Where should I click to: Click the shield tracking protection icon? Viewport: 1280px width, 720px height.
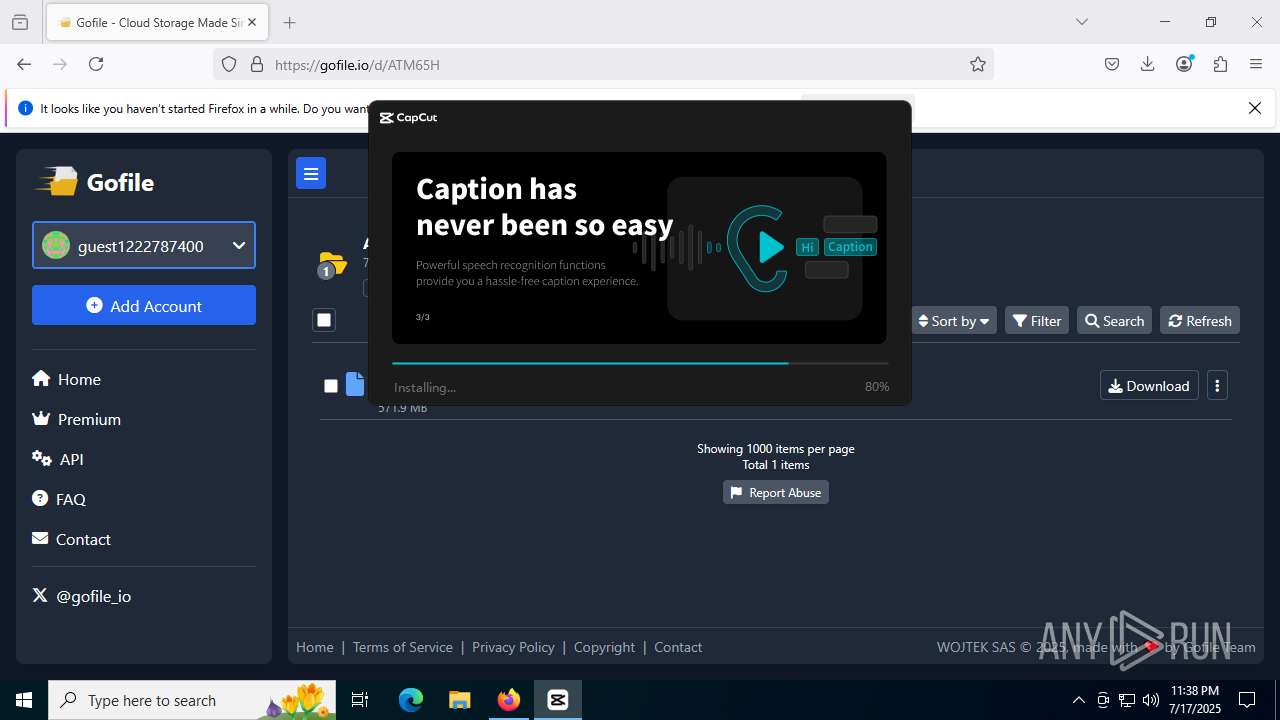[x=229, y=64]
